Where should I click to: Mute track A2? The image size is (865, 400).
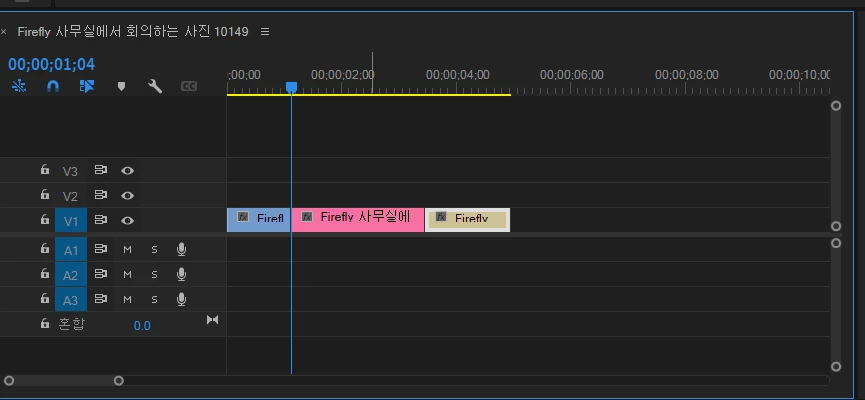tap(127, 274)
